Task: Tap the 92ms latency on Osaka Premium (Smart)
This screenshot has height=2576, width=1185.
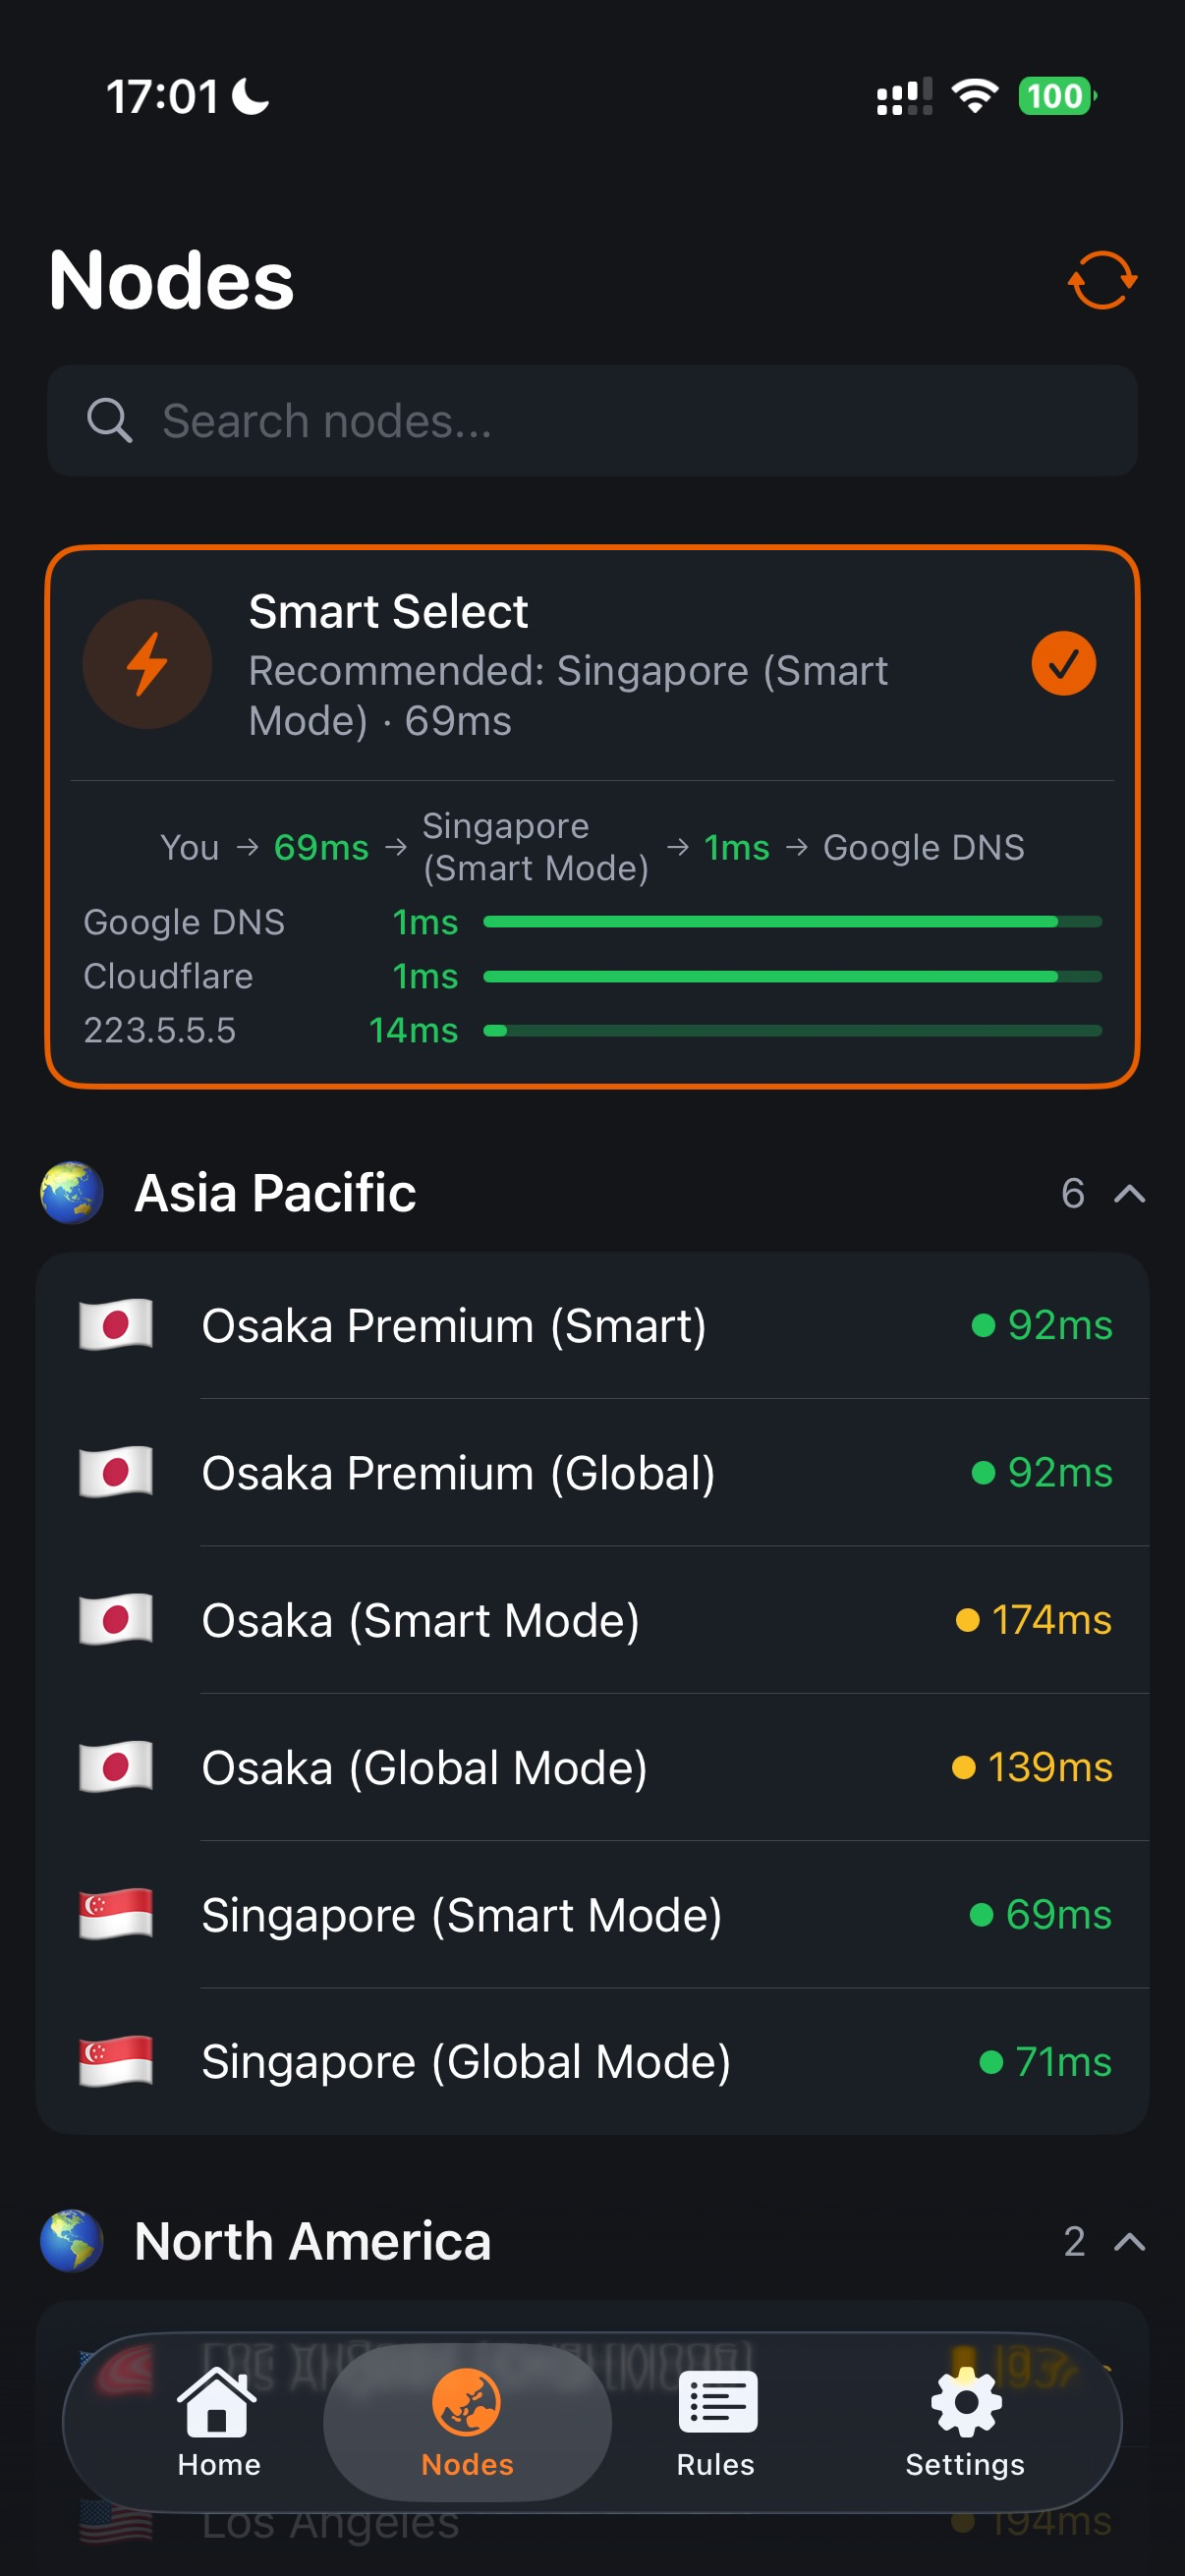Action: (x=1060, y=1325)
